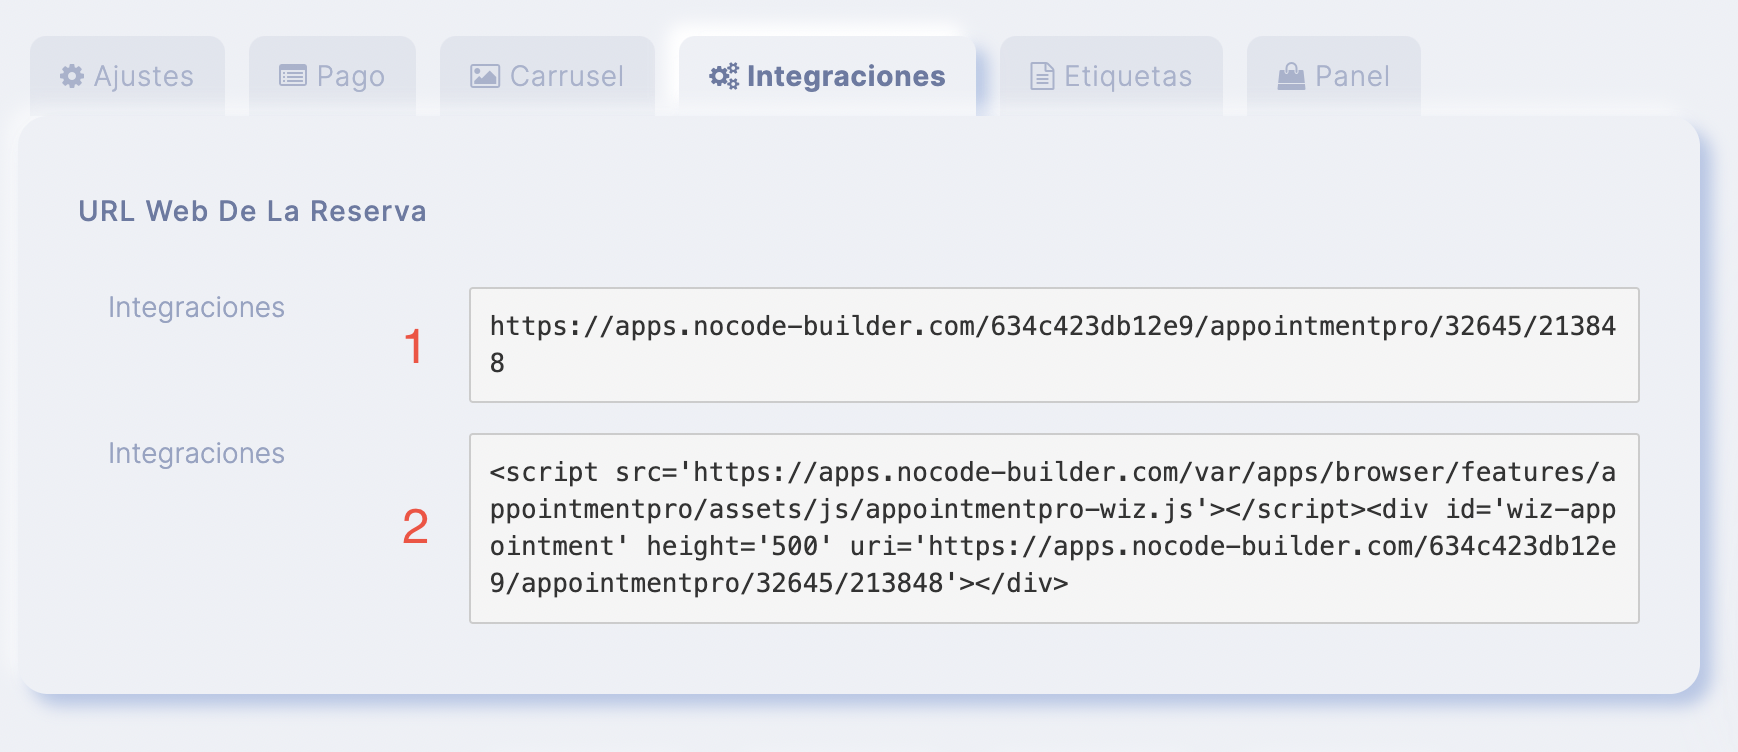Image resolution: width=1738 pixels, height=752 pixels.
Task: Click the document icon on Etiquetas tab
Action: pos(1042,76)
